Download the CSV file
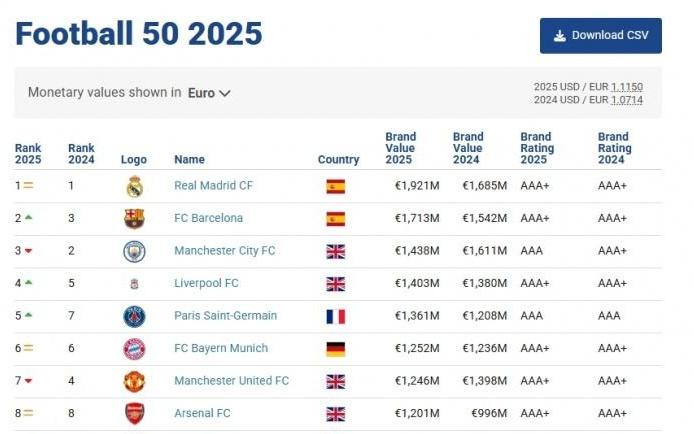Screen dimensions: 694x434 point(600,35)
